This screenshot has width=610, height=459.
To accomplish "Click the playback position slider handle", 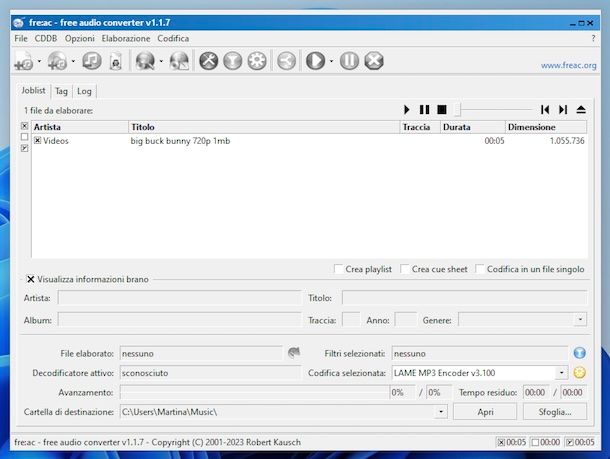I will click(458, 110).
